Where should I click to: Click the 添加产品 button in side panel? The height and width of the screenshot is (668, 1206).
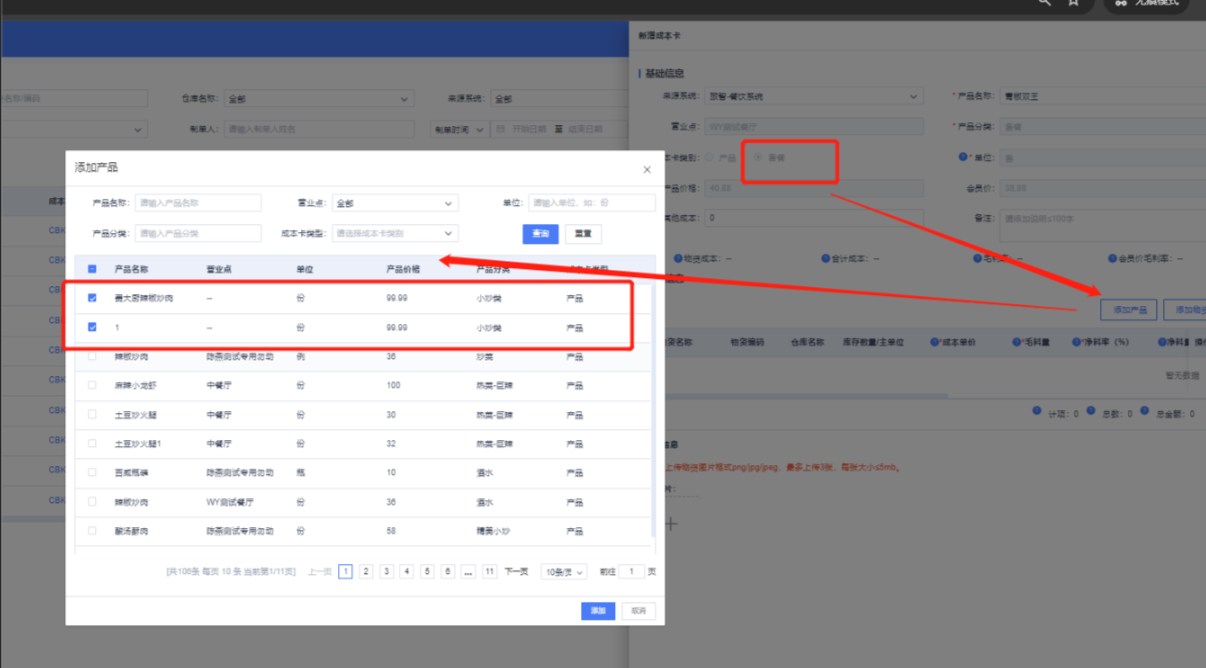[1129, 310]
